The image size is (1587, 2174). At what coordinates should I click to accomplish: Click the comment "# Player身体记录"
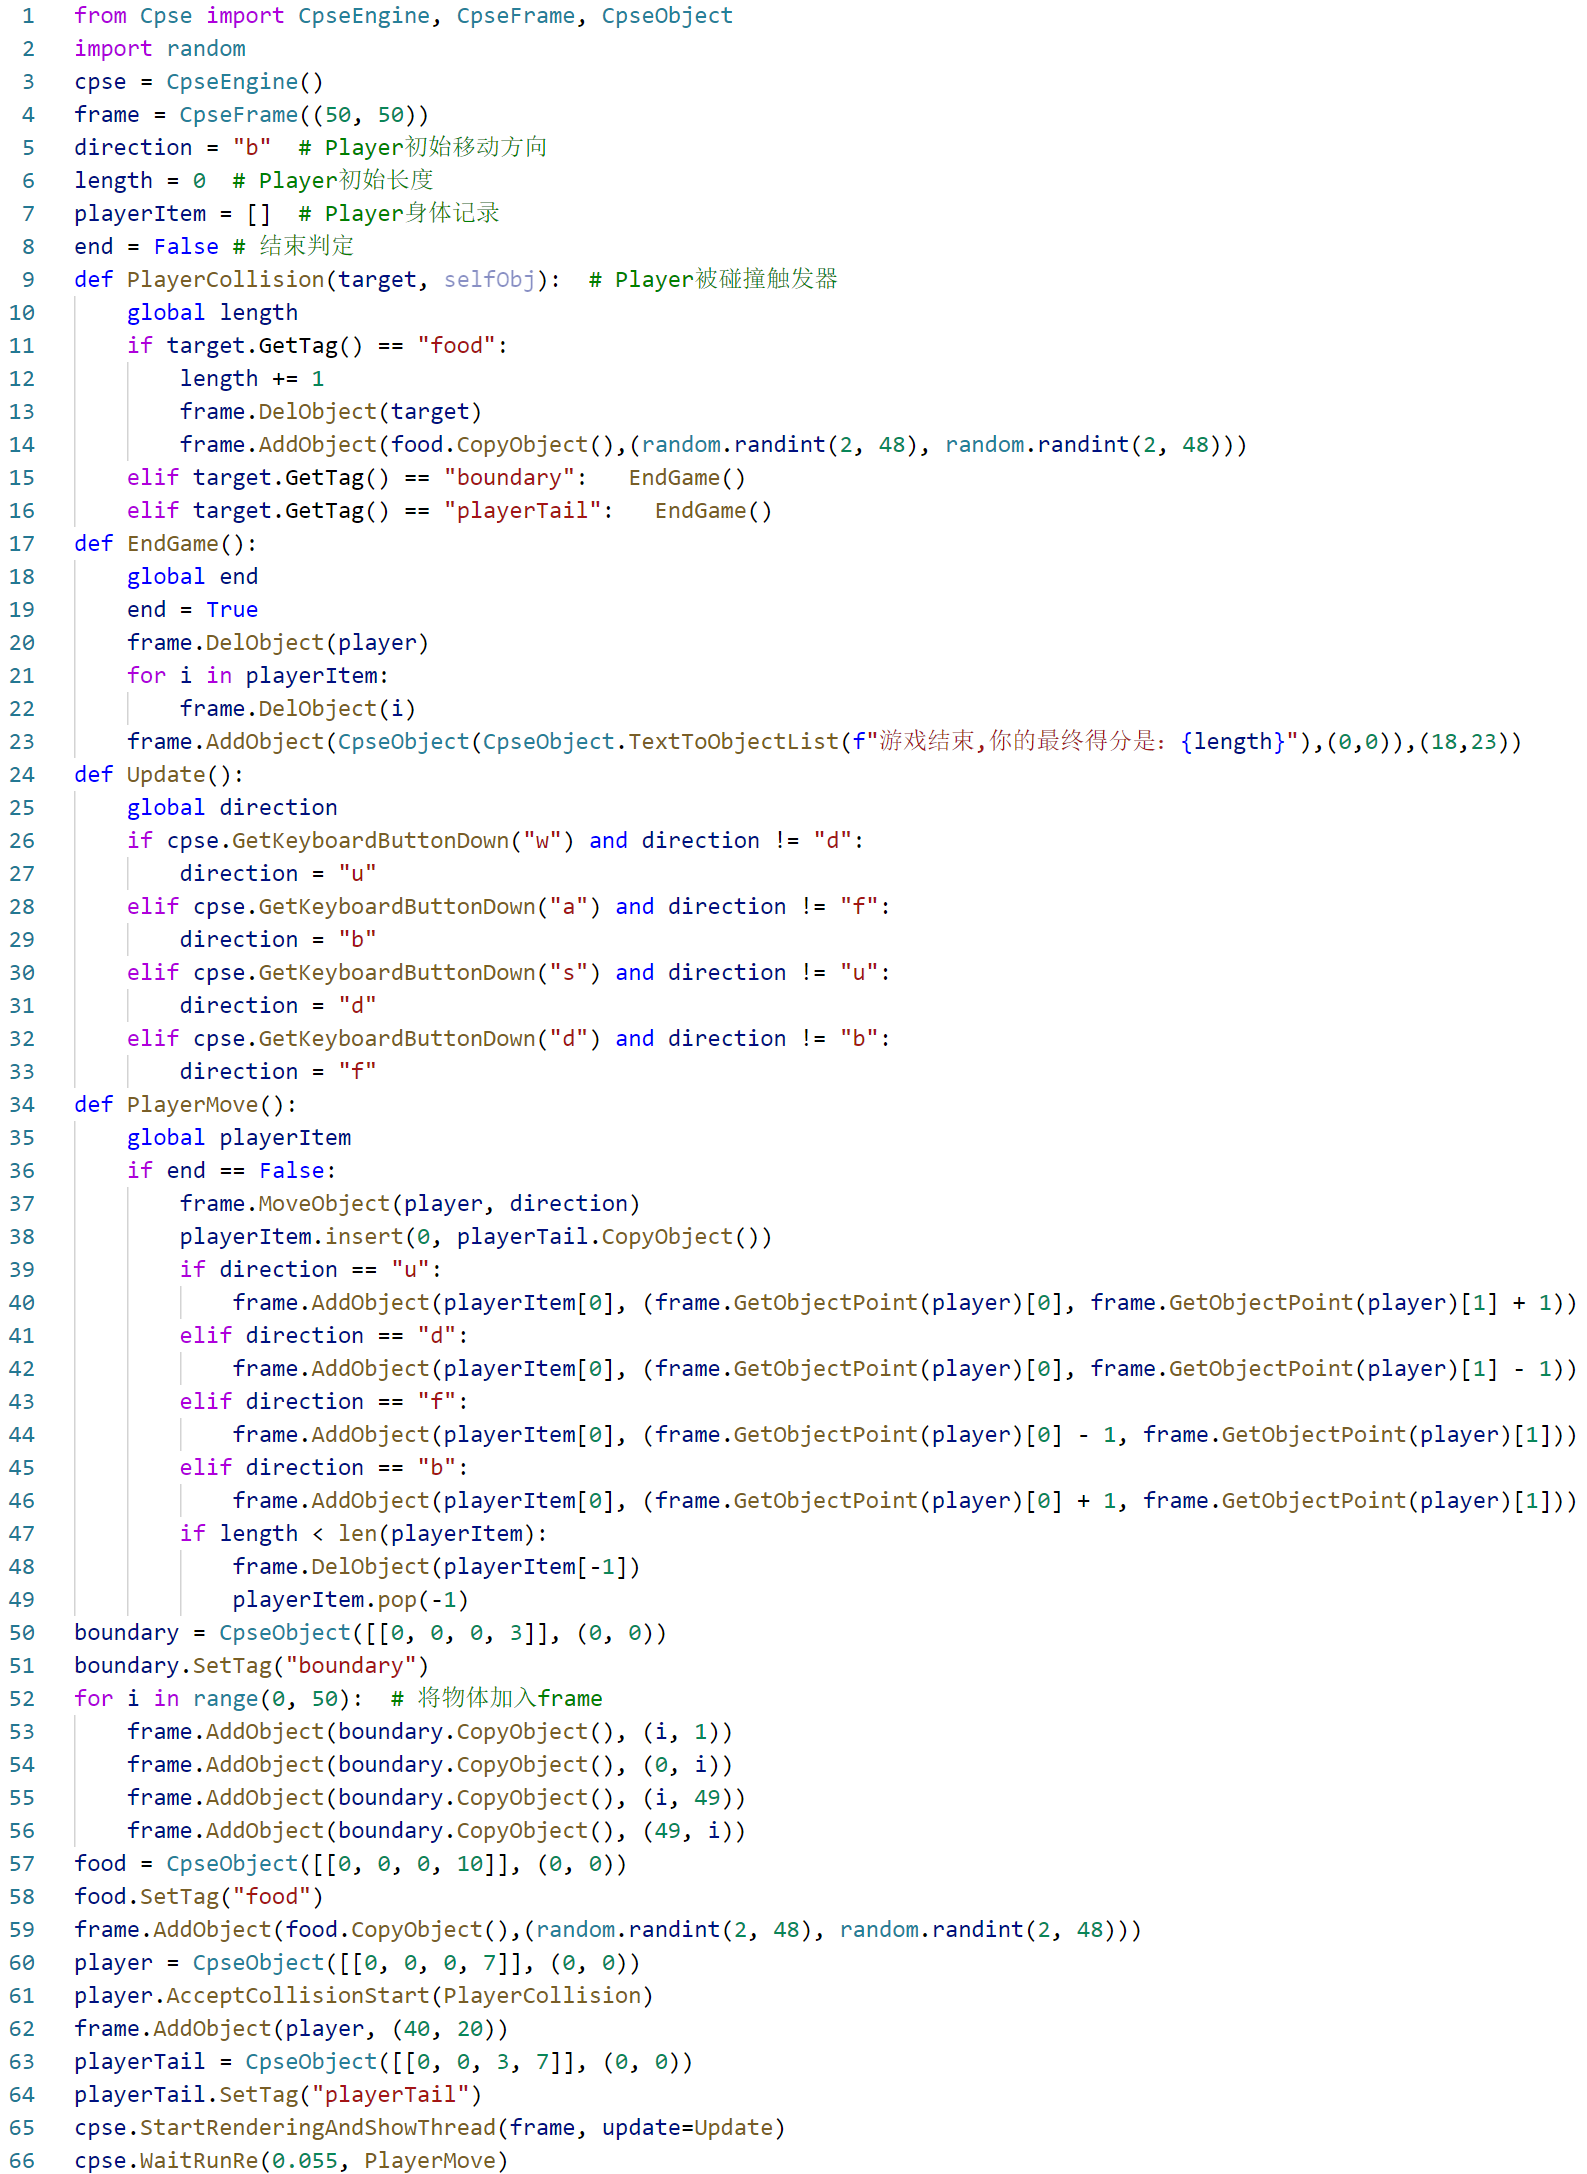(399, 214)
